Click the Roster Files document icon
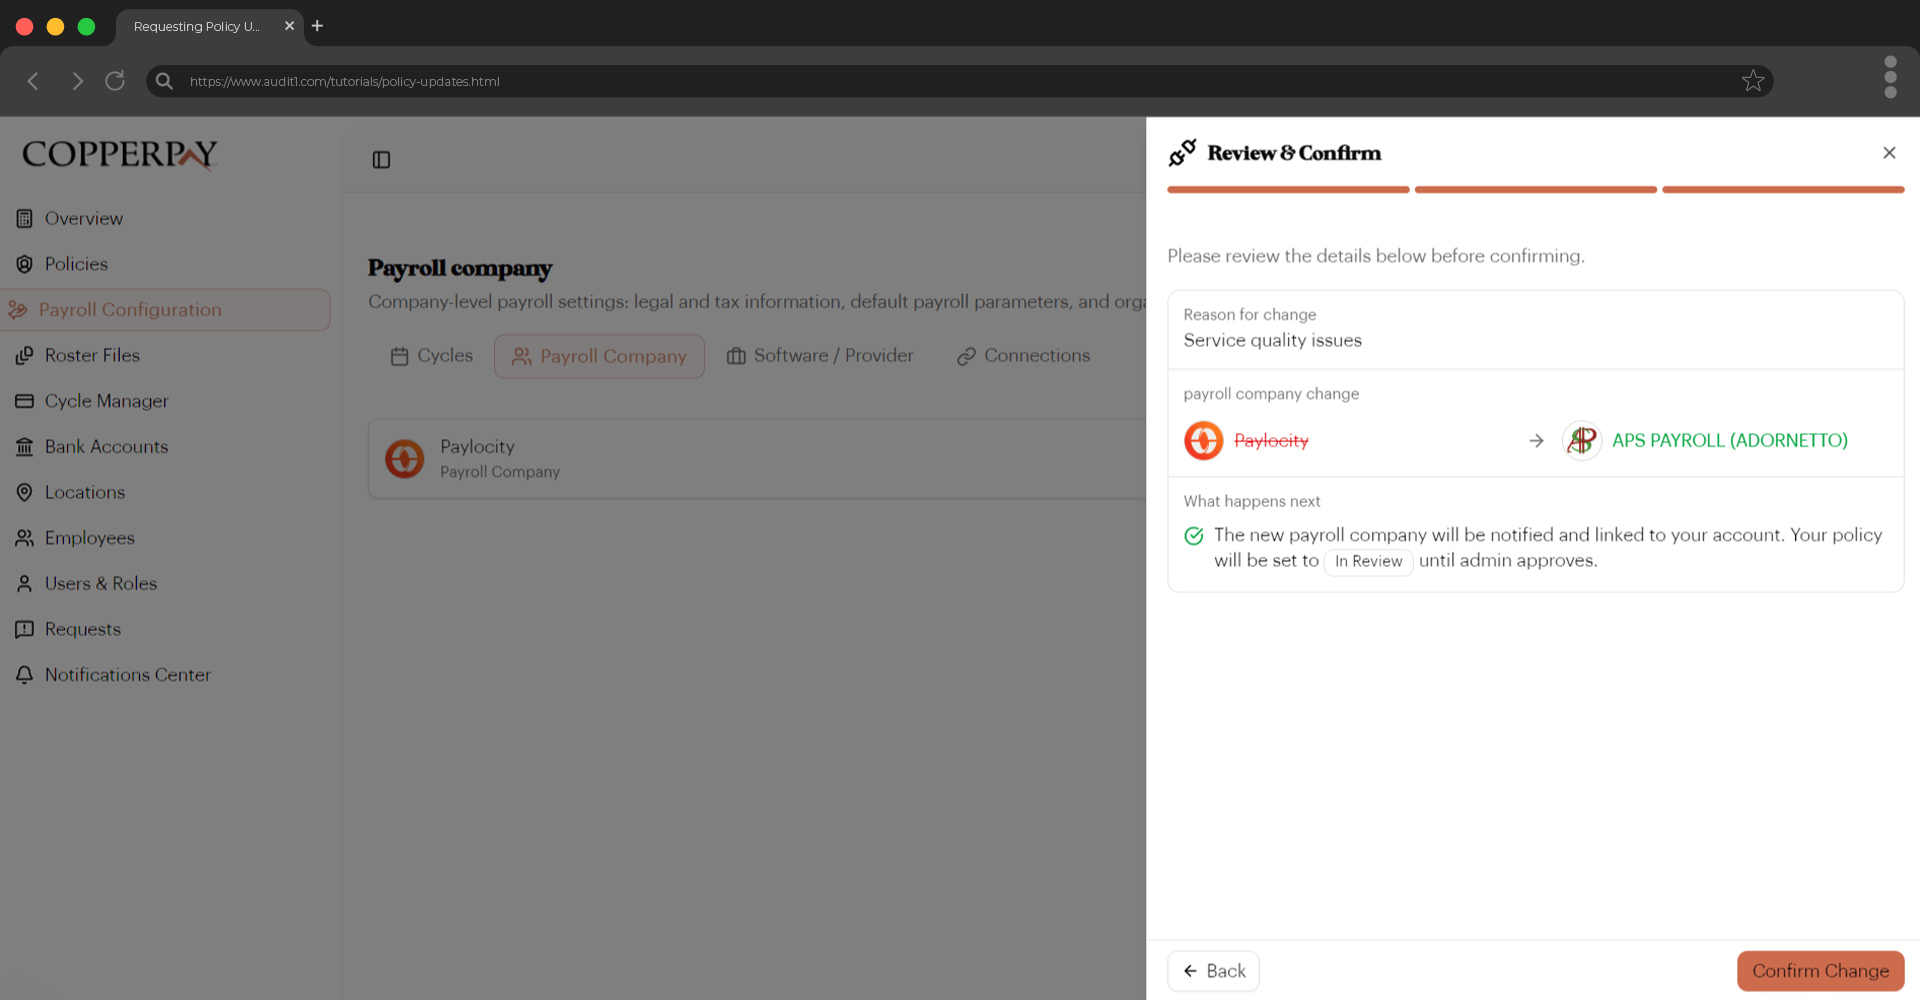The height and width of the screenshot is (1000, 1920). [24, 355]
